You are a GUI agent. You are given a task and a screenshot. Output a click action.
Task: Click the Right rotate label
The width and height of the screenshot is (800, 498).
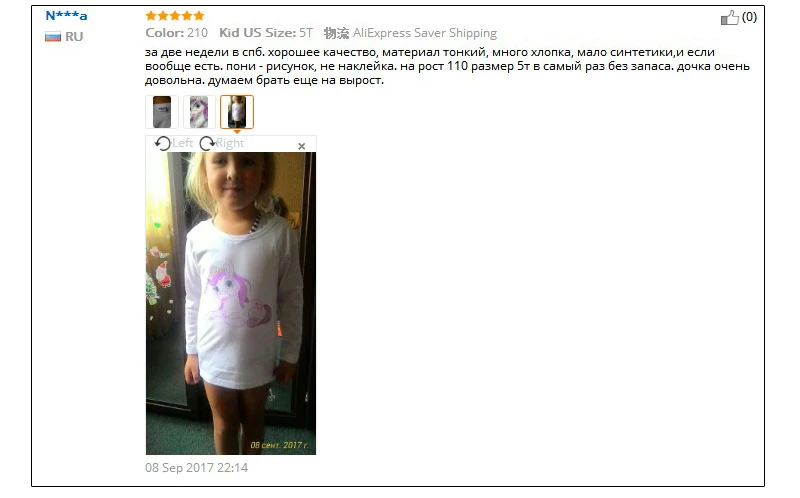[230, 143]
